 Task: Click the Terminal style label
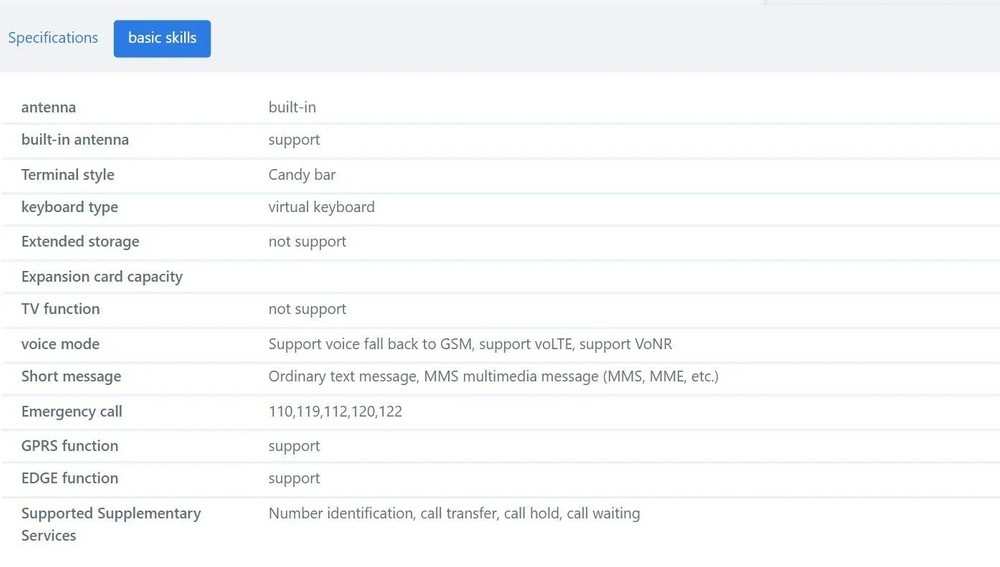(x=68, y=175)
